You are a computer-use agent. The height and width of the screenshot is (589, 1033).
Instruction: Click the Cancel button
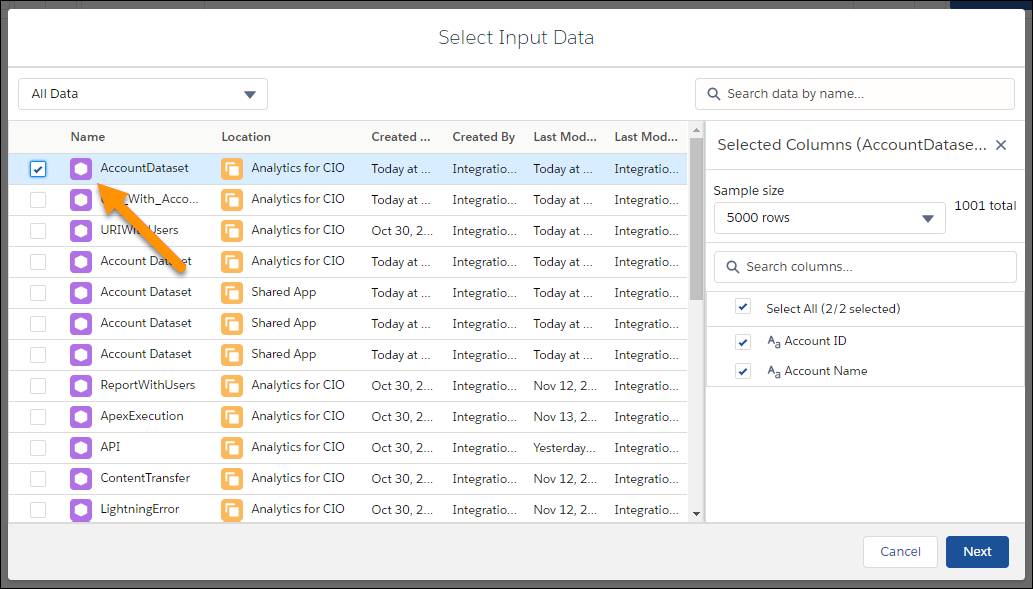(x=901, y=551)
